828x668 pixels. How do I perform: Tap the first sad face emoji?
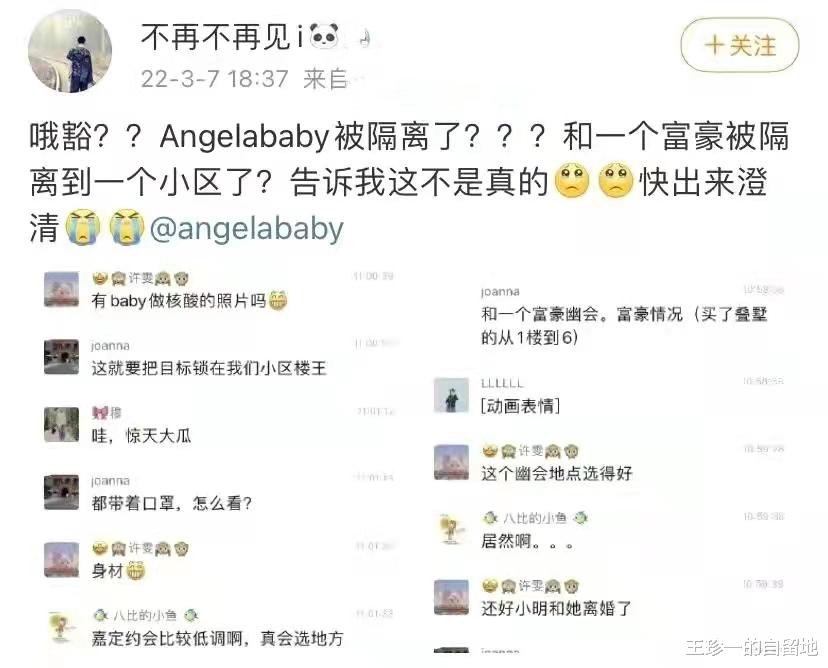tap(573, 181)
